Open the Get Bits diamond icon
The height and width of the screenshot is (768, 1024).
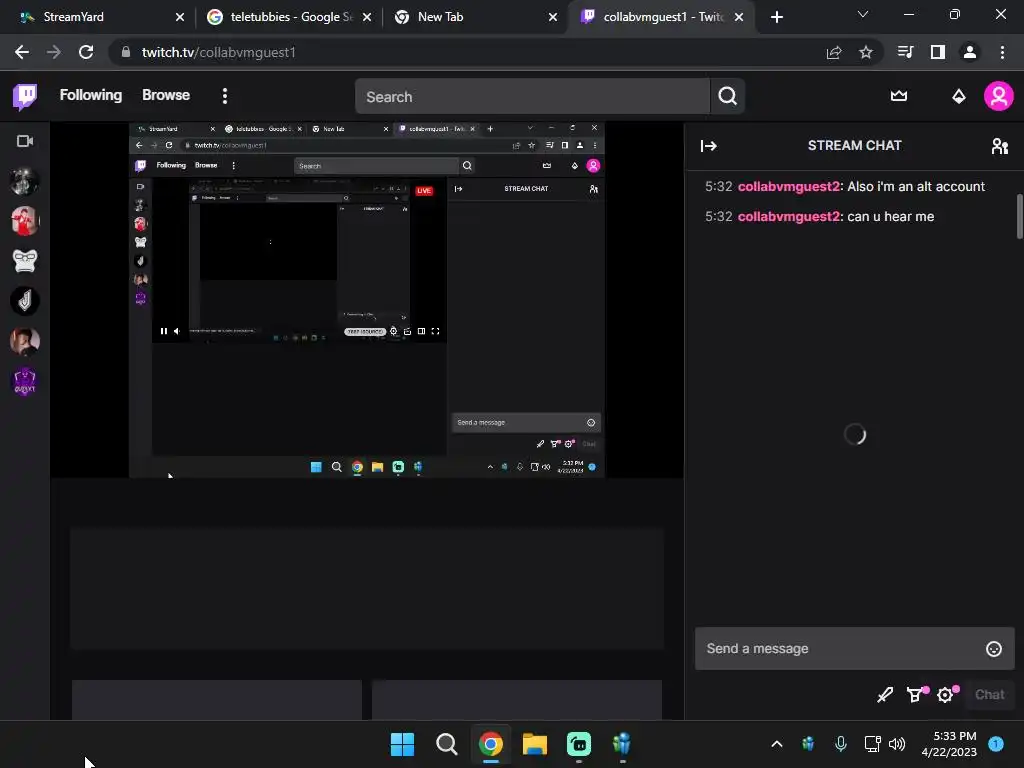coord(959,97)
